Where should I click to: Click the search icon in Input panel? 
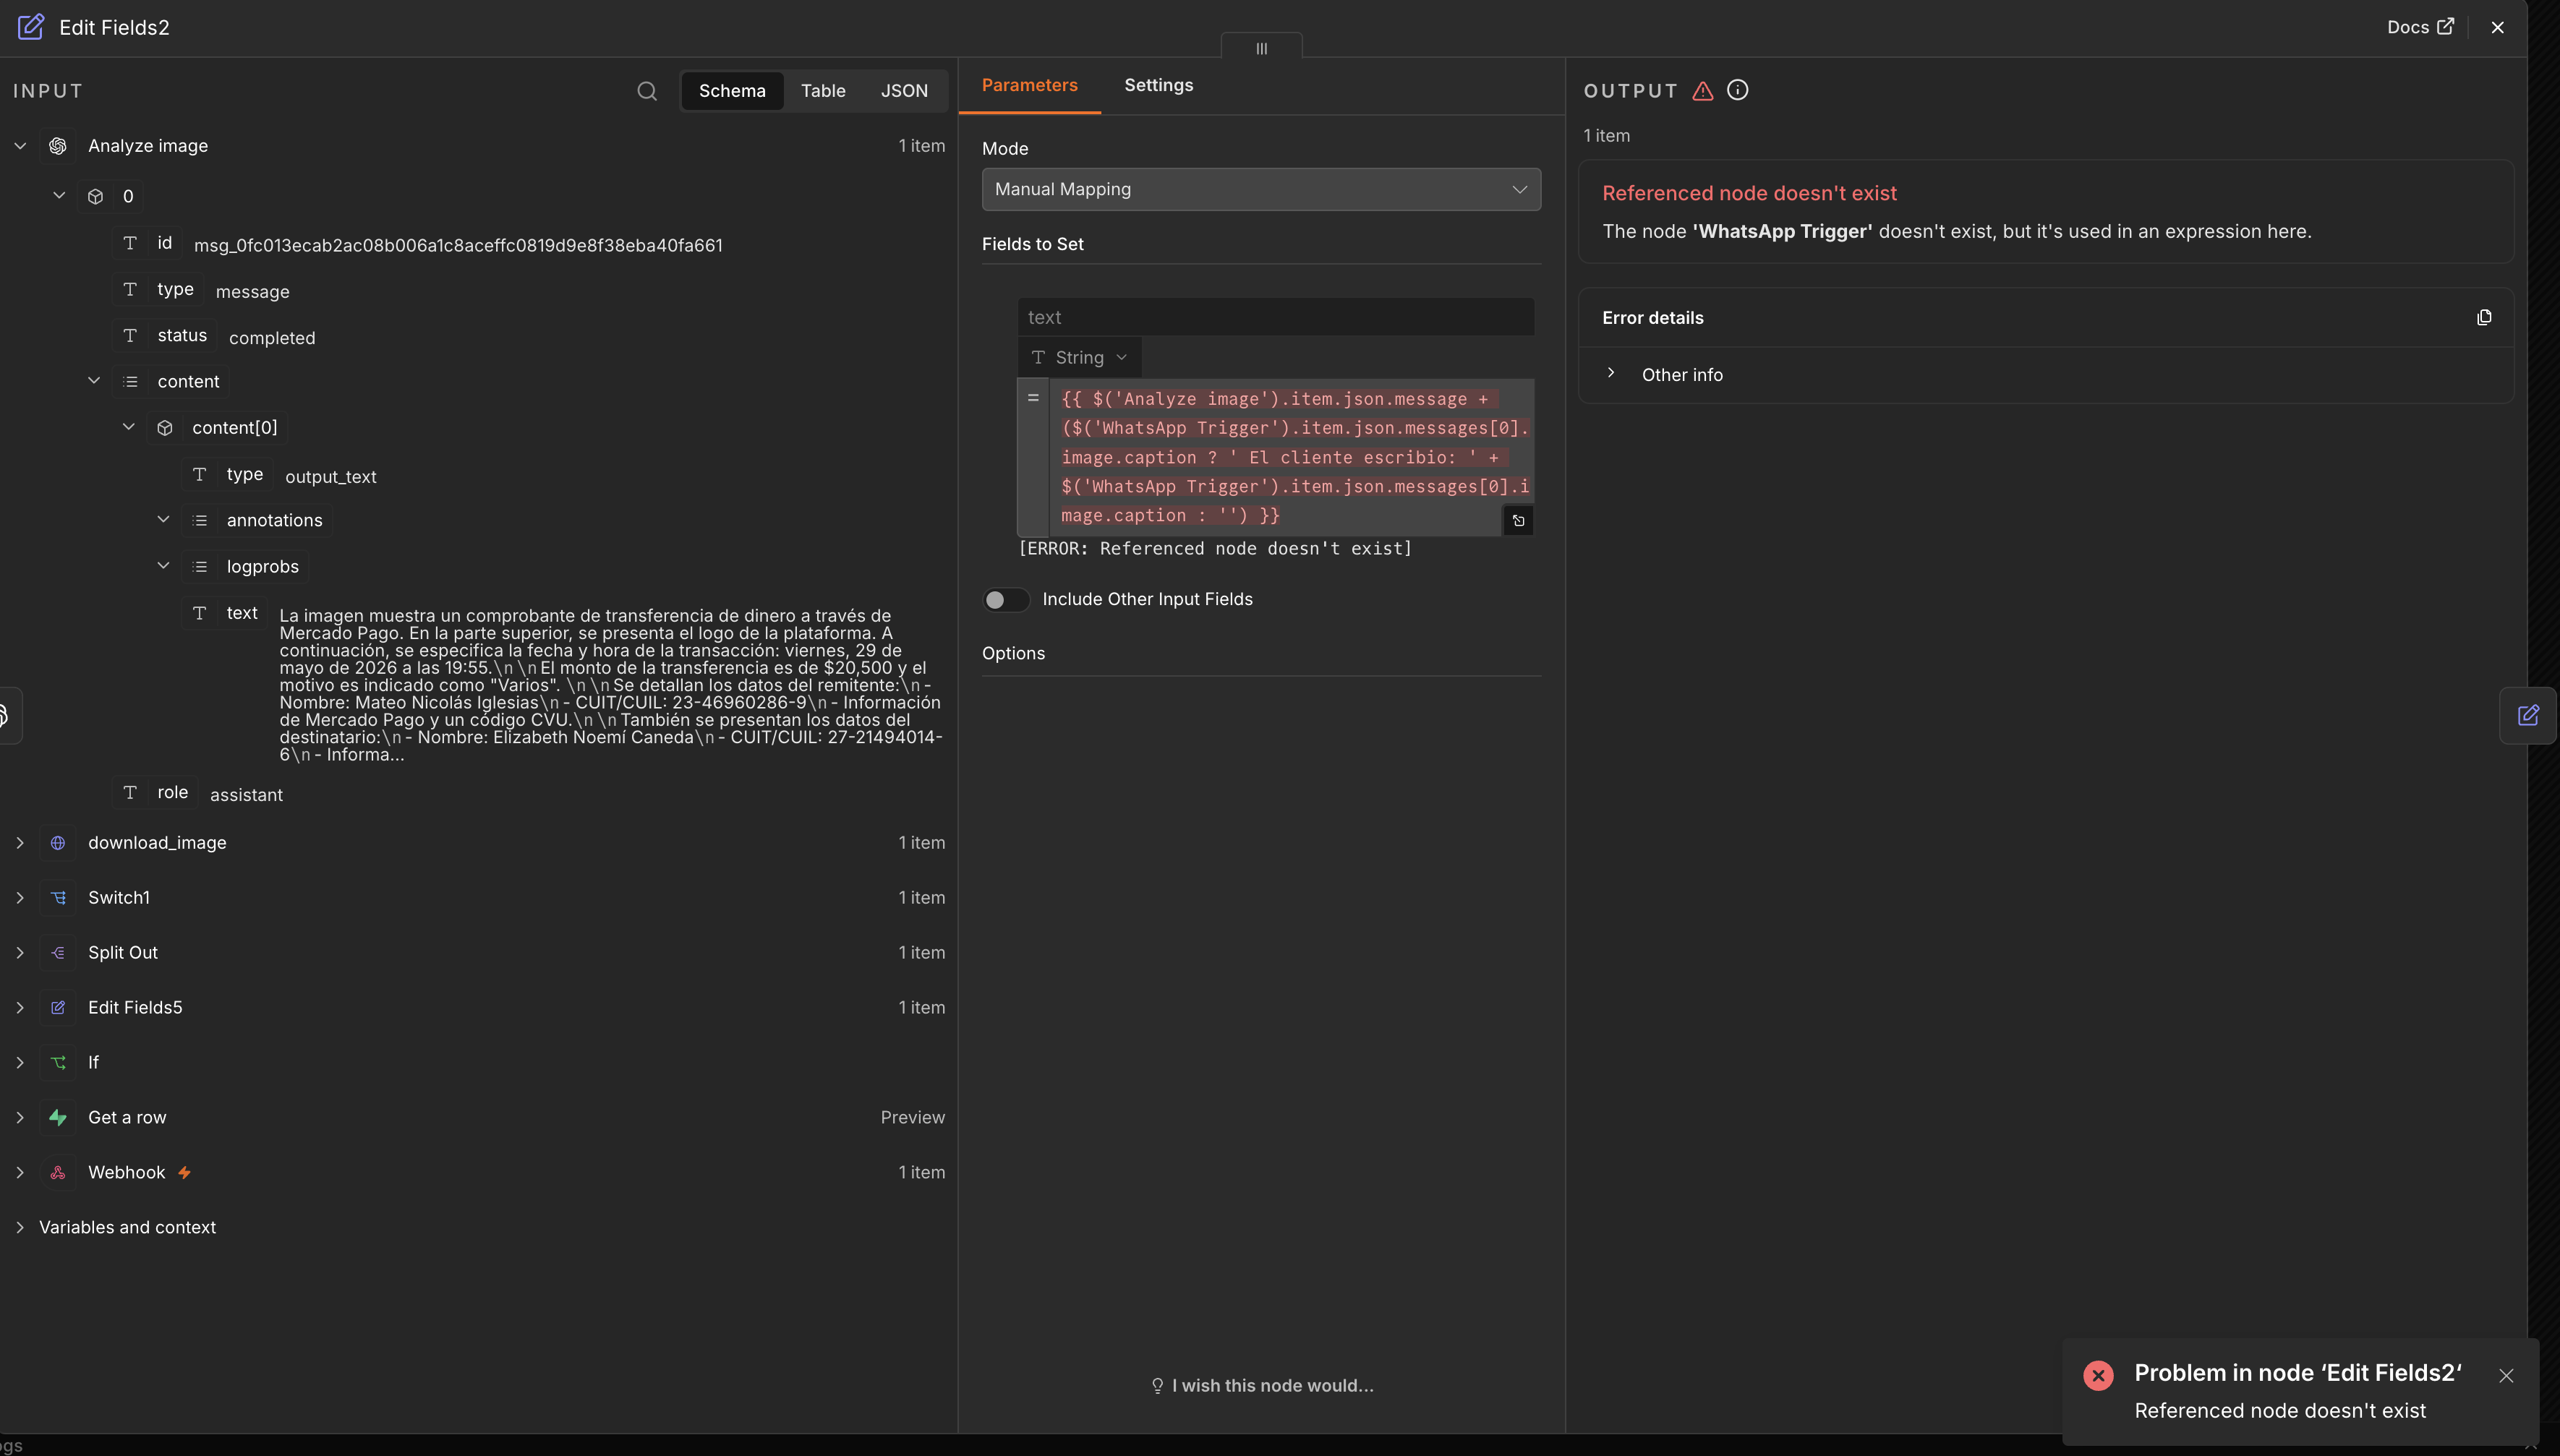click(x=647, y=91)
